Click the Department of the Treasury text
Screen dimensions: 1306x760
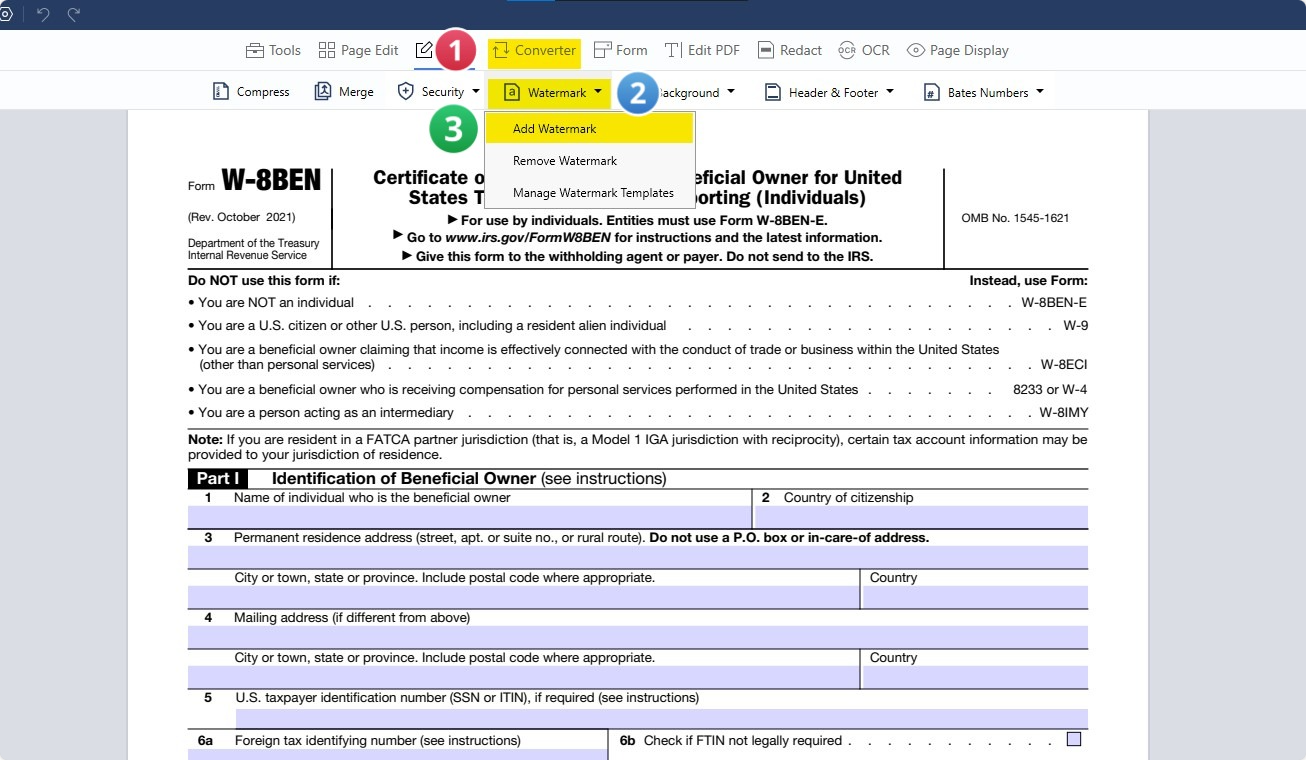[x=254, y=243]
